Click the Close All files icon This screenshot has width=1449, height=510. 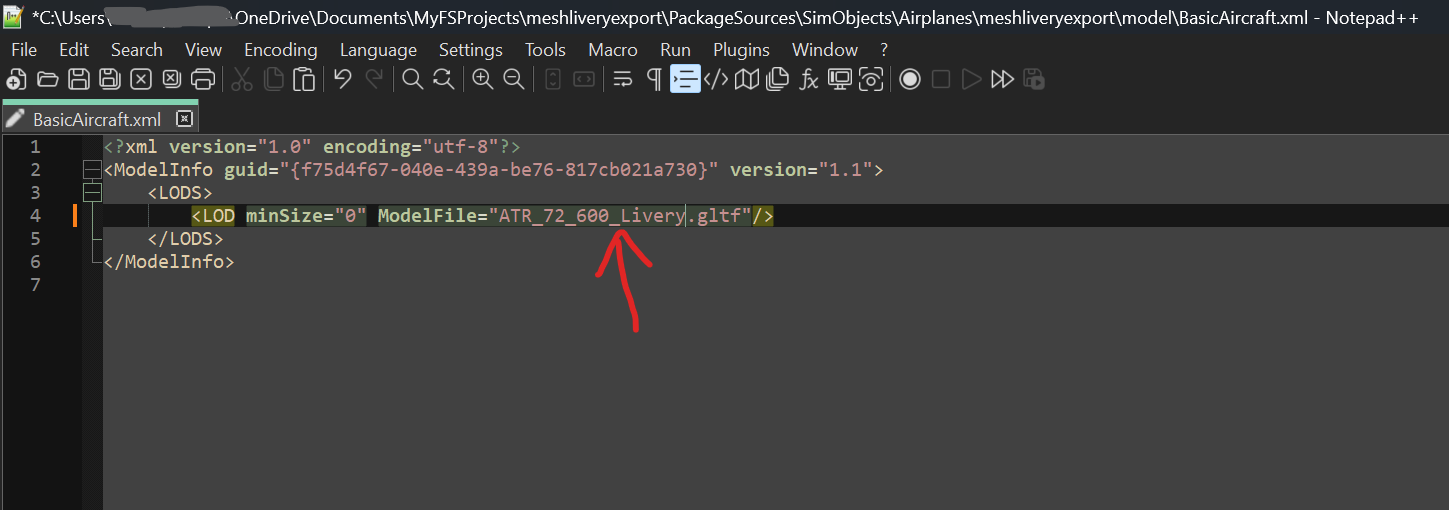click(172, 80)
